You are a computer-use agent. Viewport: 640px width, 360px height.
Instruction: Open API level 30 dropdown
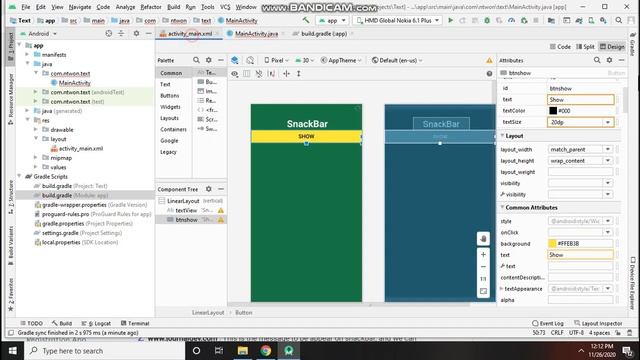point(304,60)
